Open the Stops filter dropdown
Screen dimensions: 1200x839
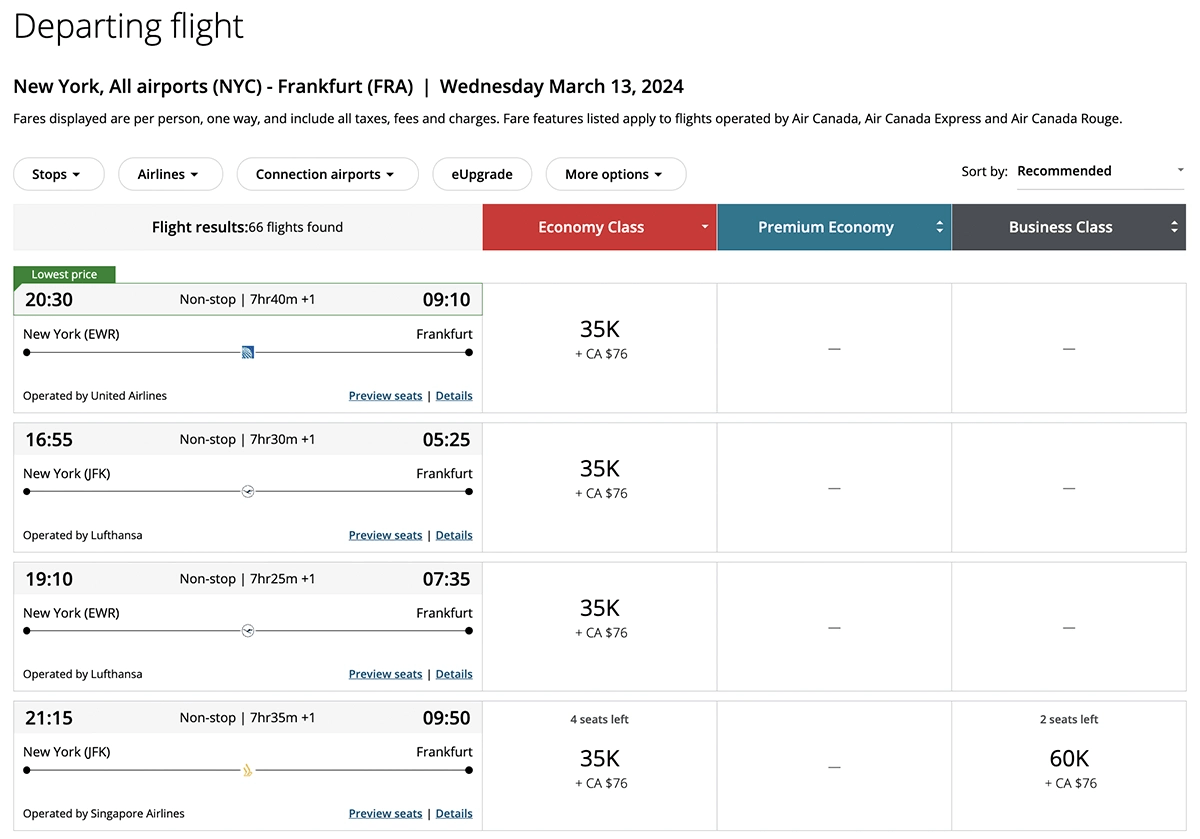tap(58, 174)
